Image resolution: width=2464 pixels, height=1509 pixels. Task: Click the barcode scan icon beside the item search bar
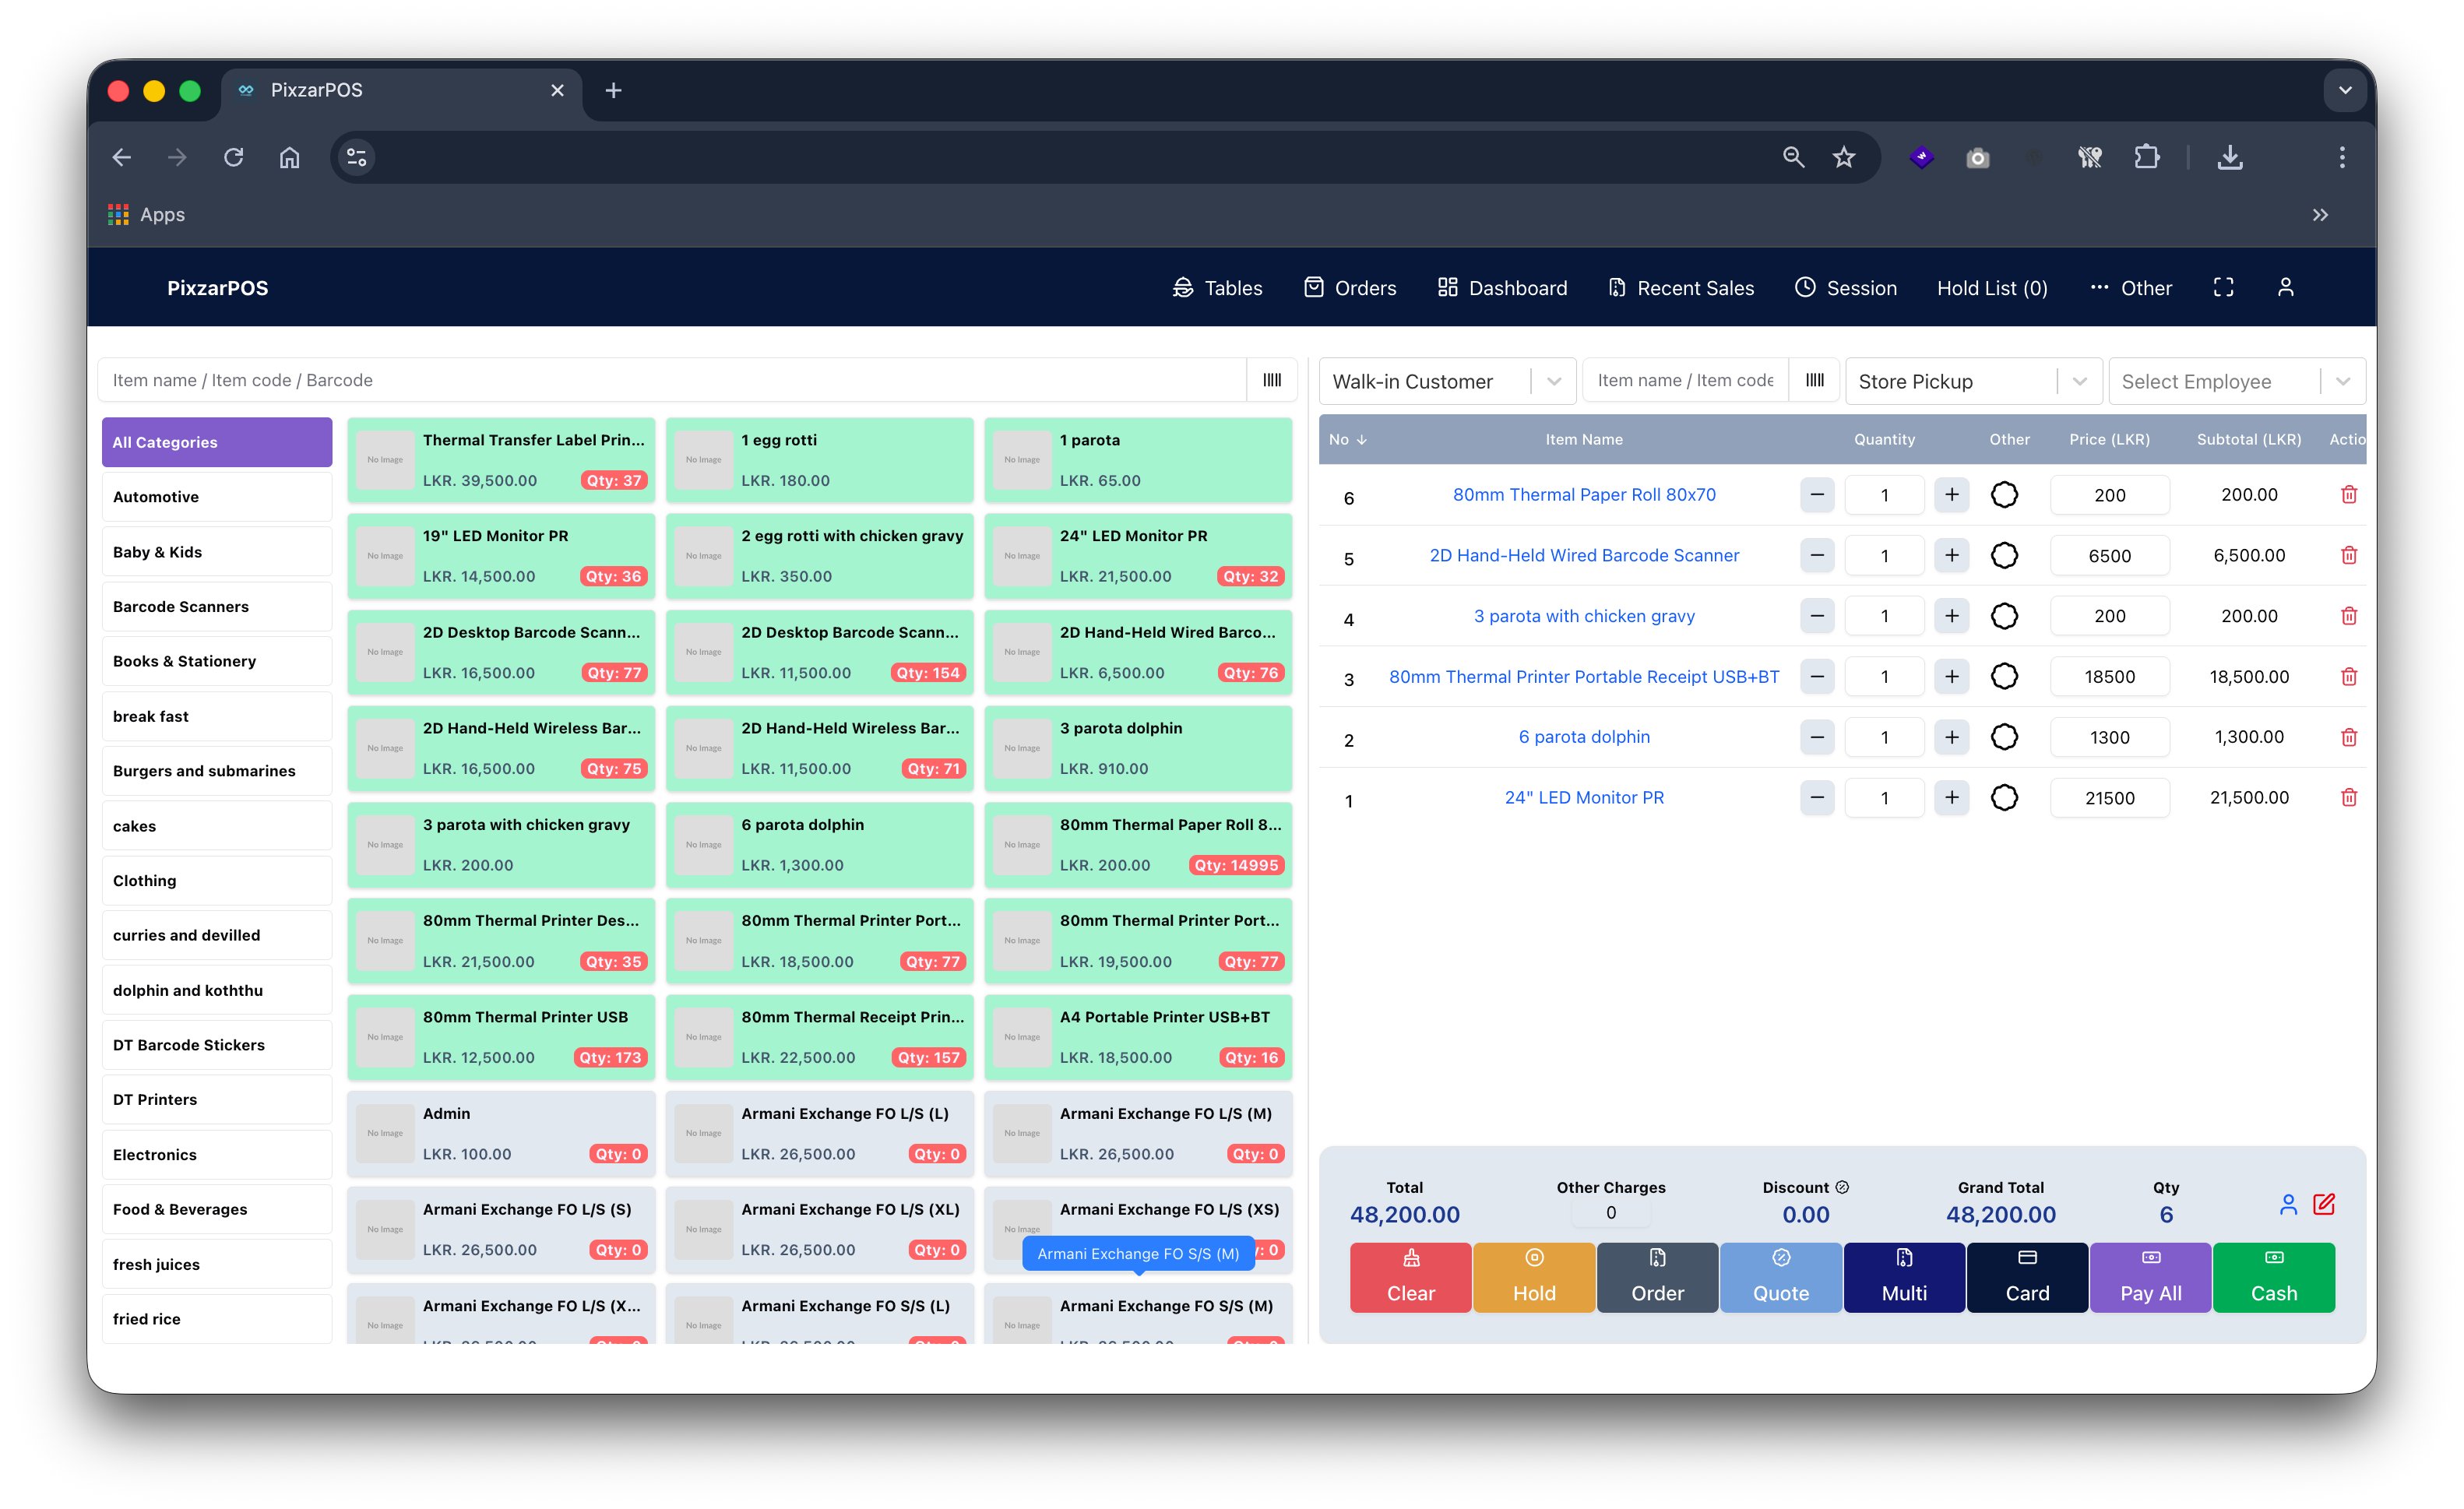pos(1271,380)
